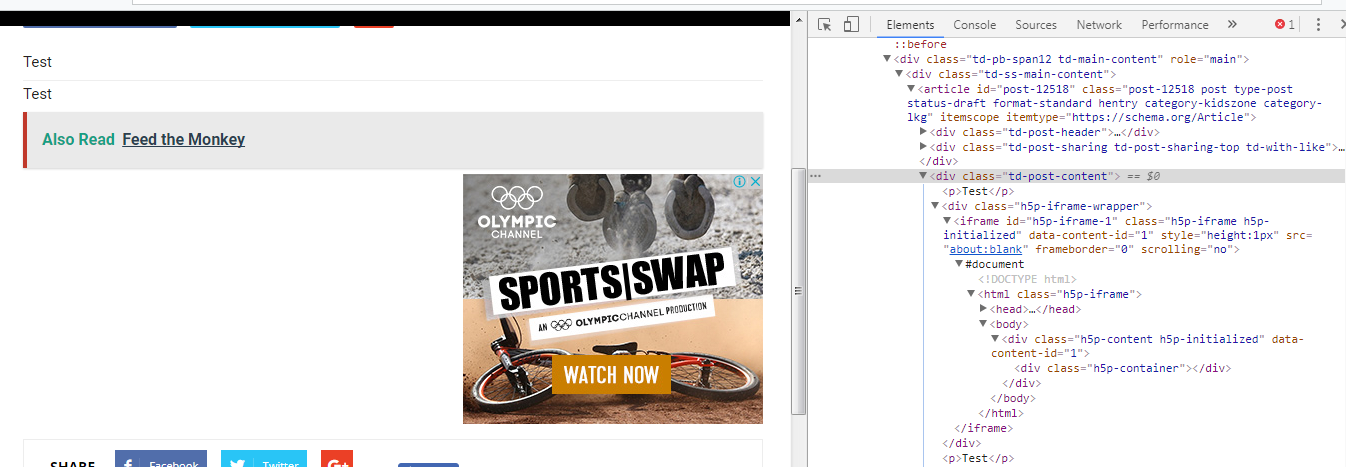Expand the td-post-sharing div node
The height and width of the screenshot is (467, 1346).
(x=923, y=147)
